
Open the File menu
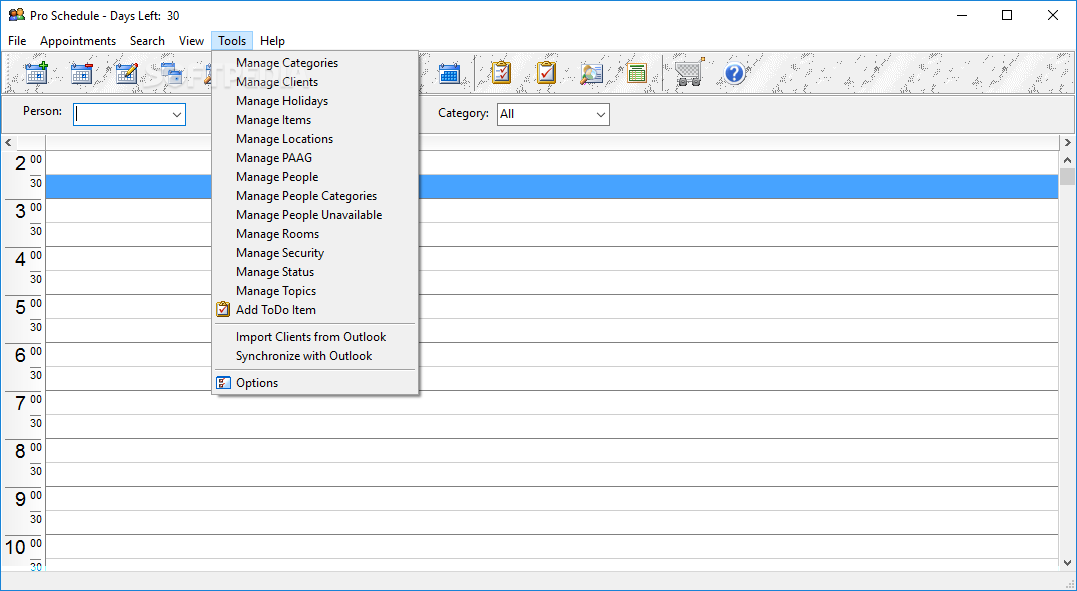[17, 41]
